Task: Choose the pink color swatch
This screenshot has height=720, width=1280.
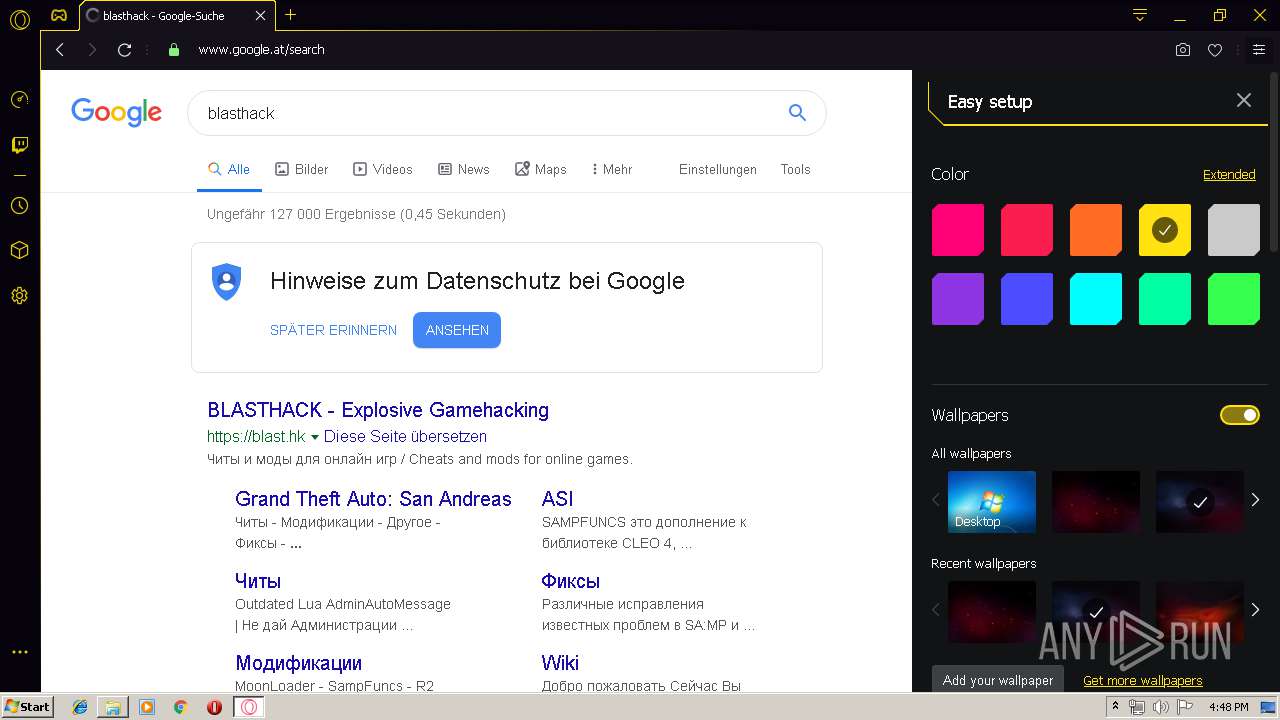Action: click(958, 230)
